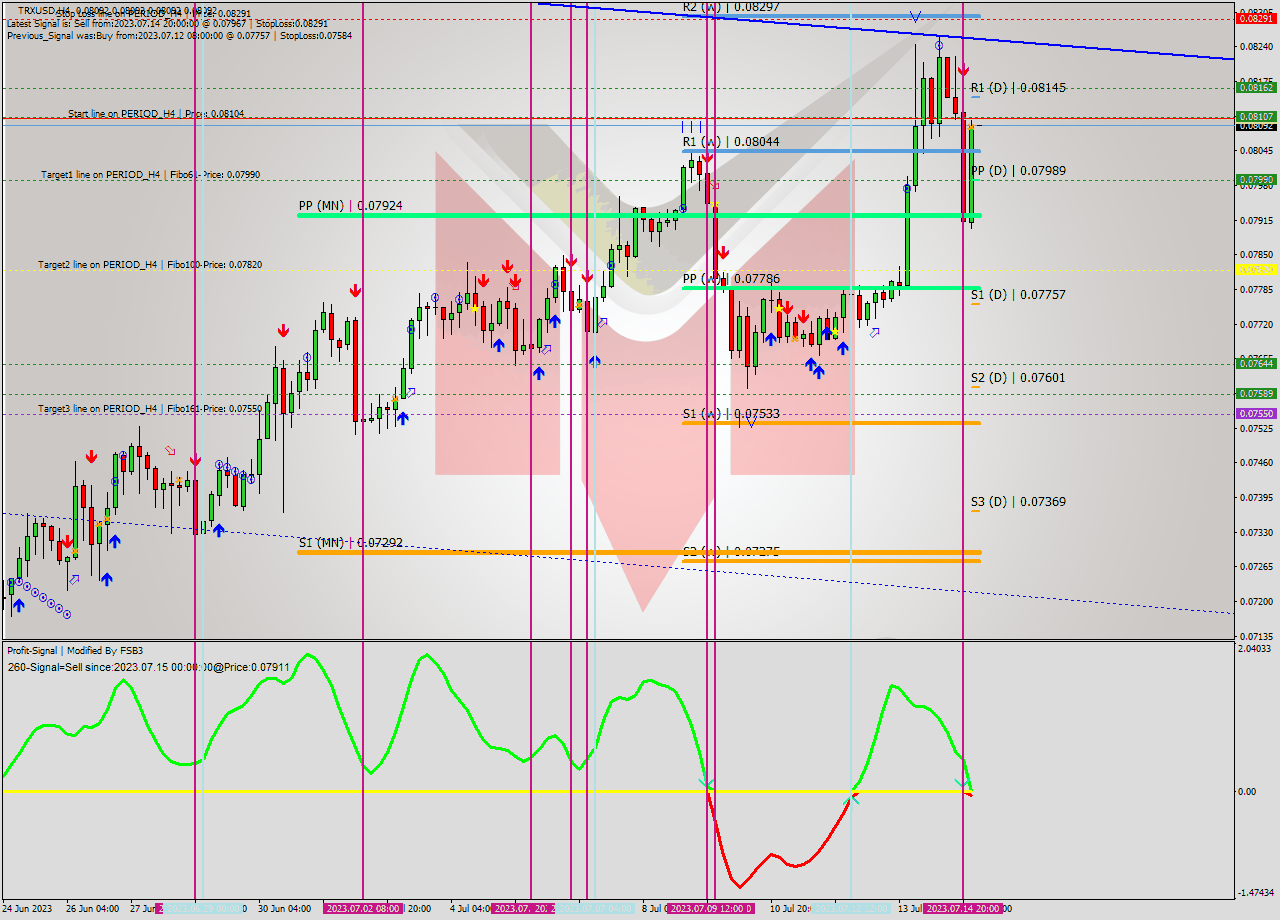
Task: Click the 'R1 (D) | 0.08145' pivot label
Action: 1018,88
